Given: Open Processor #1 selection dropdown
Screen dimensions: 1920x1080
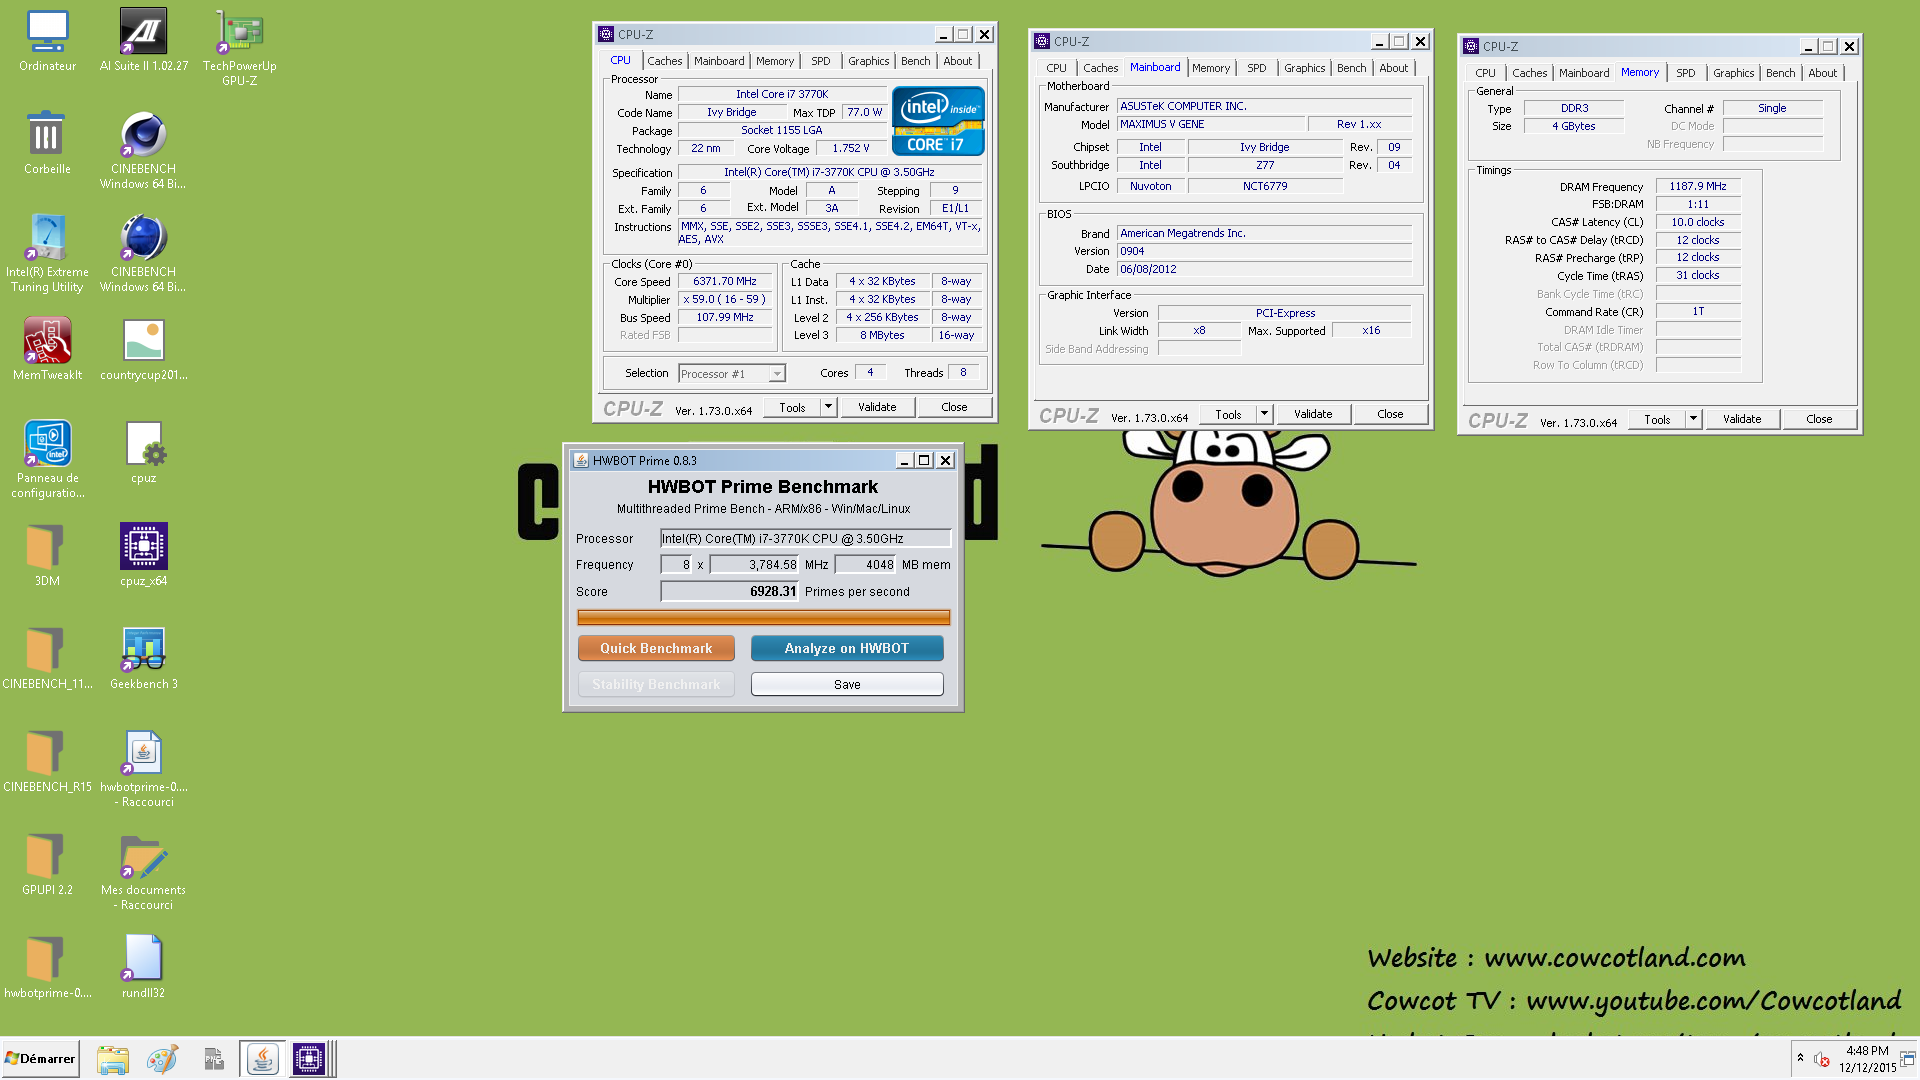Looking at the screenshot, I should 732,374.
